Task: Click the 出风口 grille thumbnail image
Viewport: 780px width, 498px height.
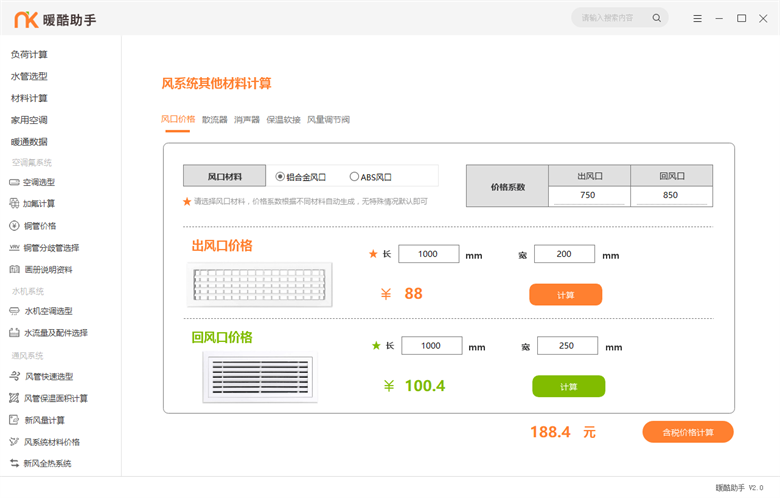Action: tap(259, 285)
